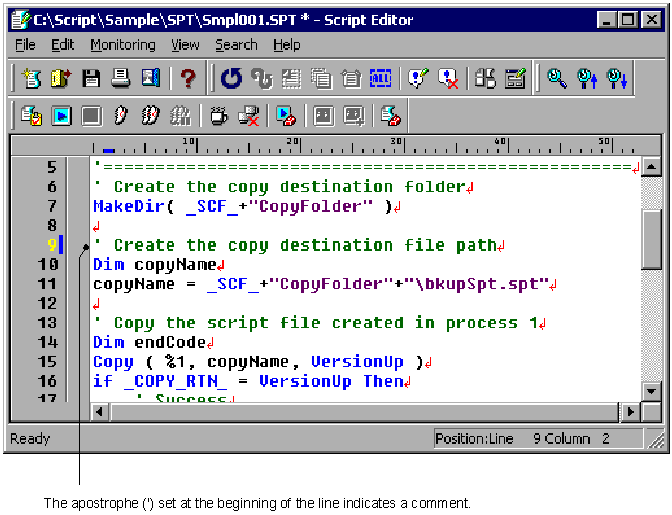Click the blue ALL select-all icon
The width and height of the screenshot is (672, 515).
point(381,78)
